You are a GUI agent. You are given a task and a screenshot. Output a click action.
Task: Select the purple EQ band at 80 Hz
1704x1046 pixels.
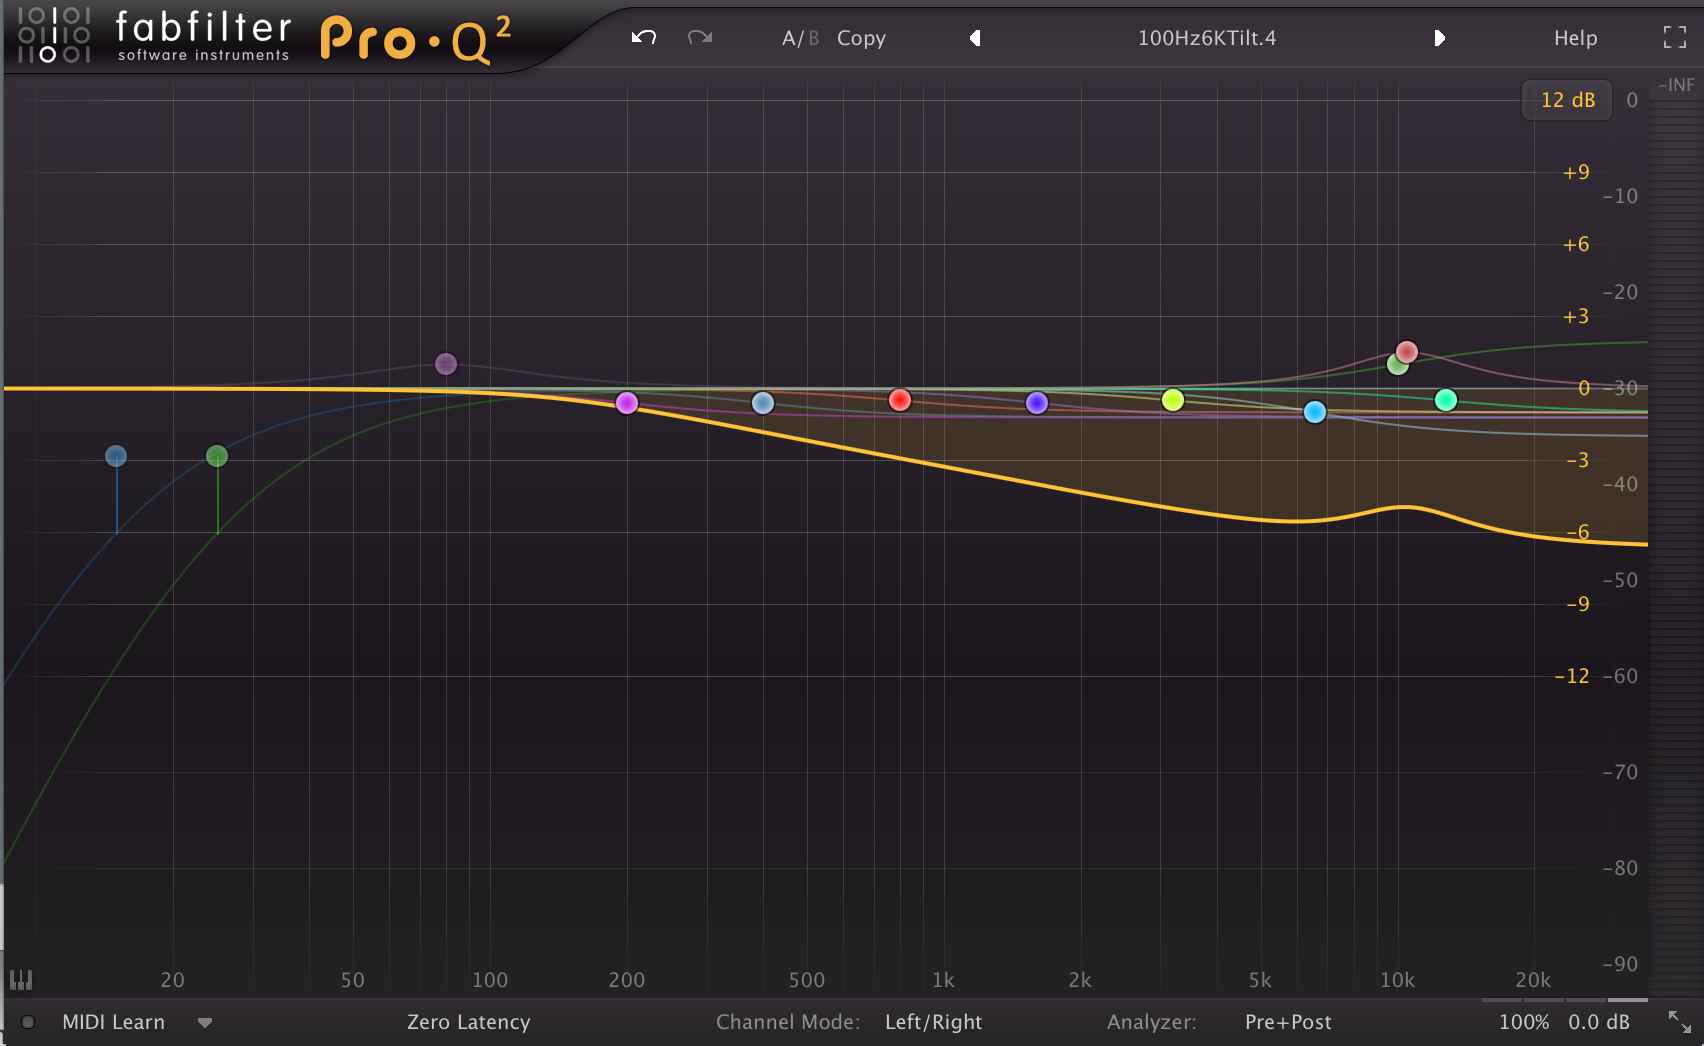(x=446, y=364)
